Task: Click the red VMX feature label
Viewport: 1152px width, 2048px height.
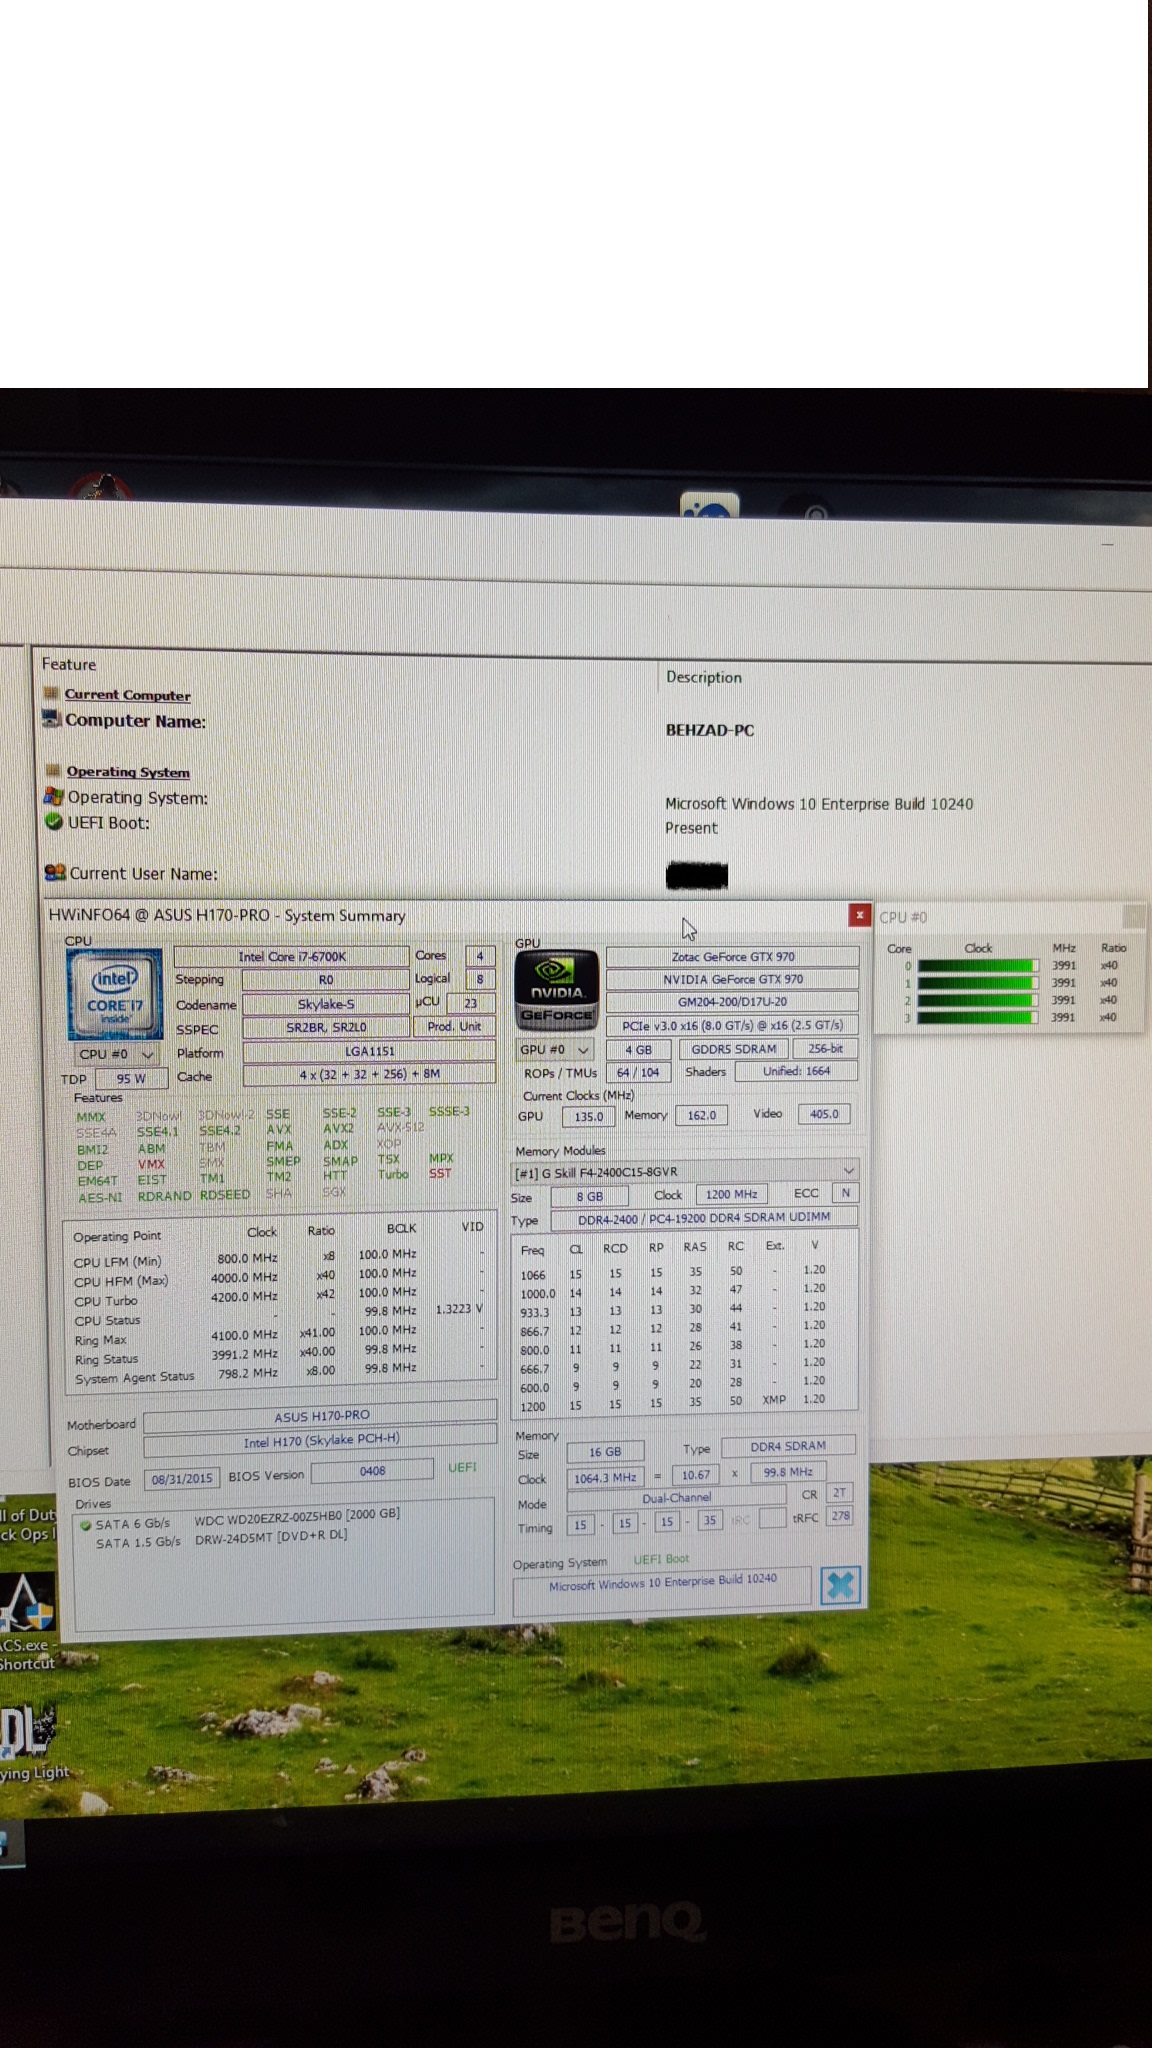Action: pos(151,1165)
